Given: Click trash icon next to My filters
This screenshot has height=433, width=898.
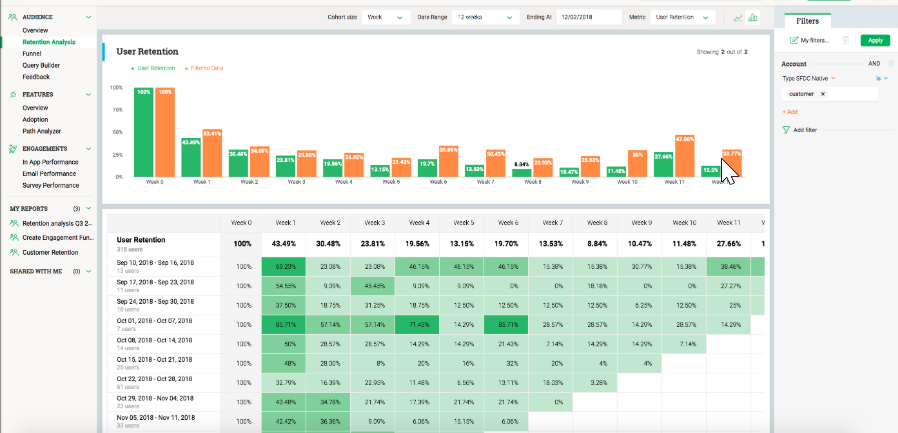Looking at the screenshot, I should click(x=846, y=40).
